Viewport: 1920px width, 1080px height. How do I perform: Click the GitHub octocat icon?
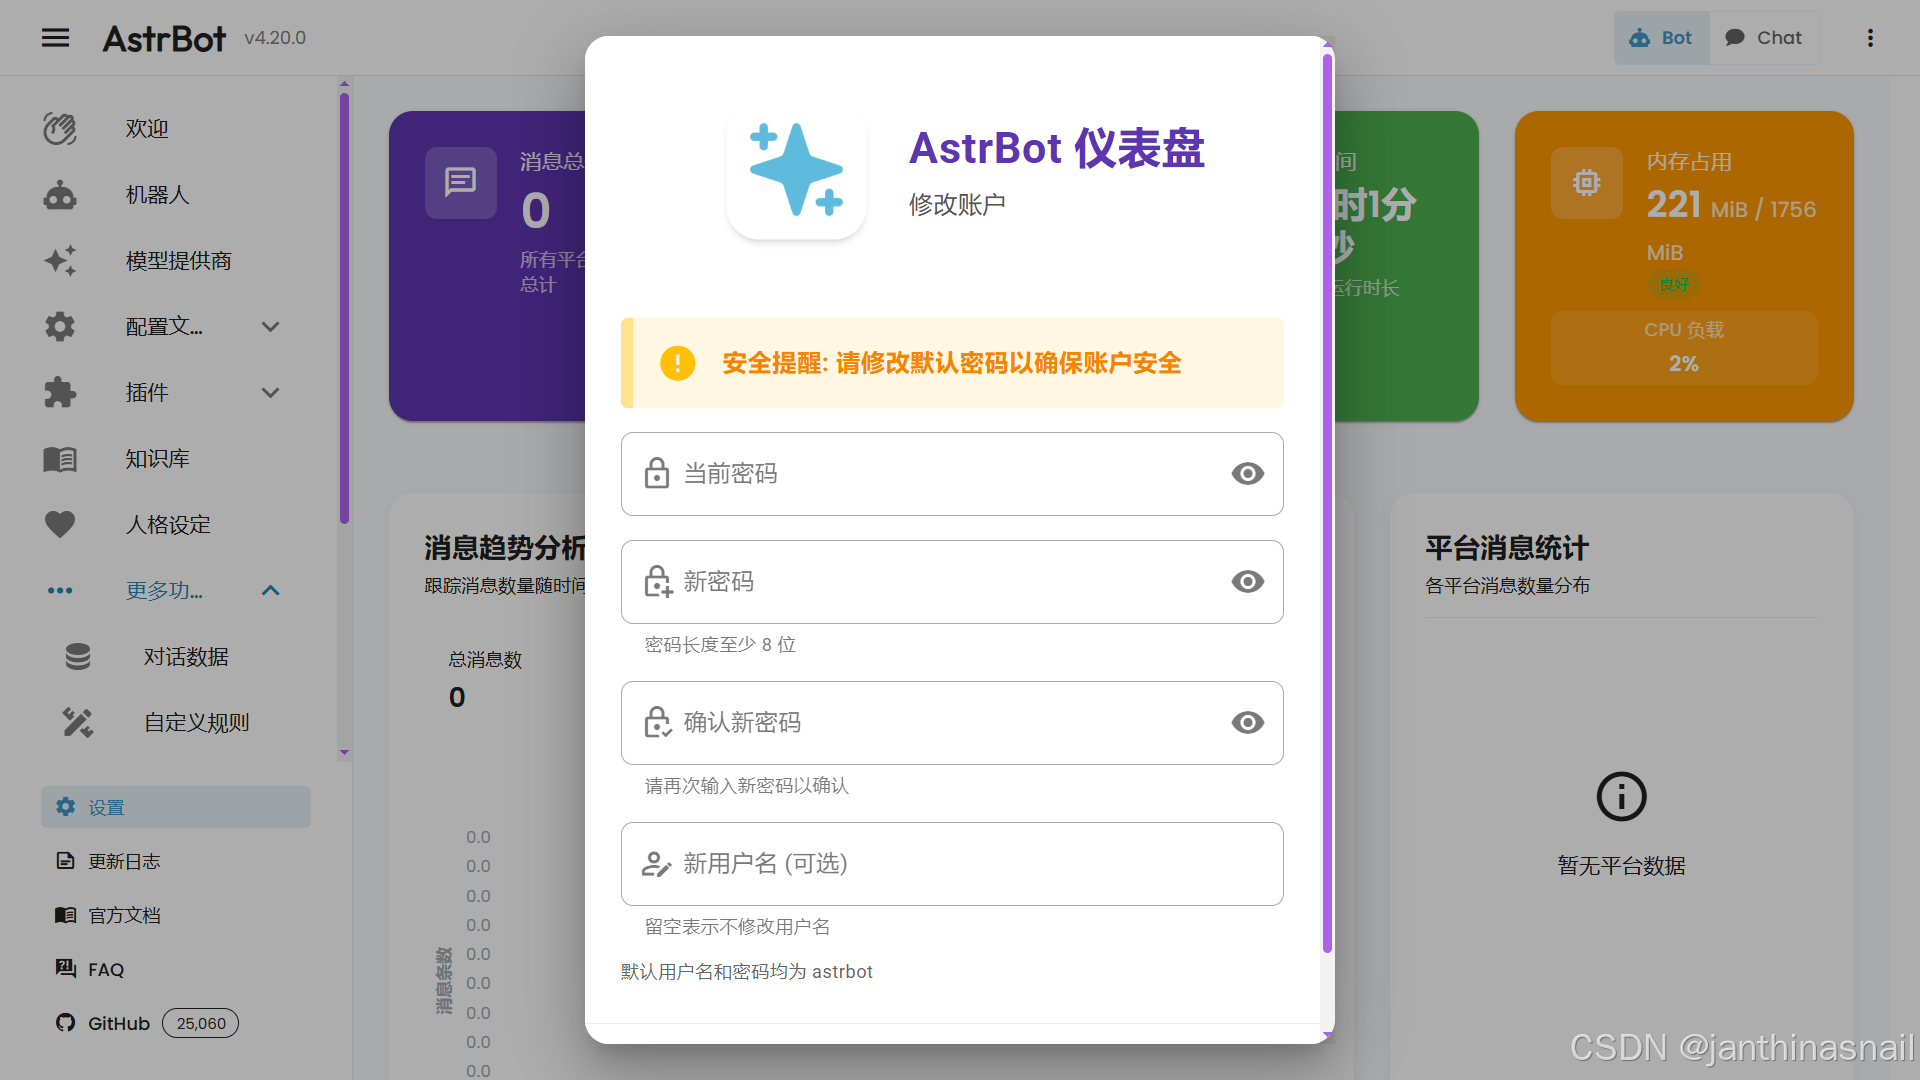[65, 1023]
